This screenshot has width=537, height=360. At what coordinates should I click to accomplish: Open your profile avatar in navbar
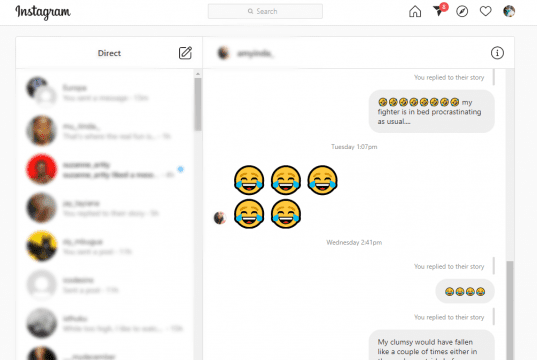[509, 11]
